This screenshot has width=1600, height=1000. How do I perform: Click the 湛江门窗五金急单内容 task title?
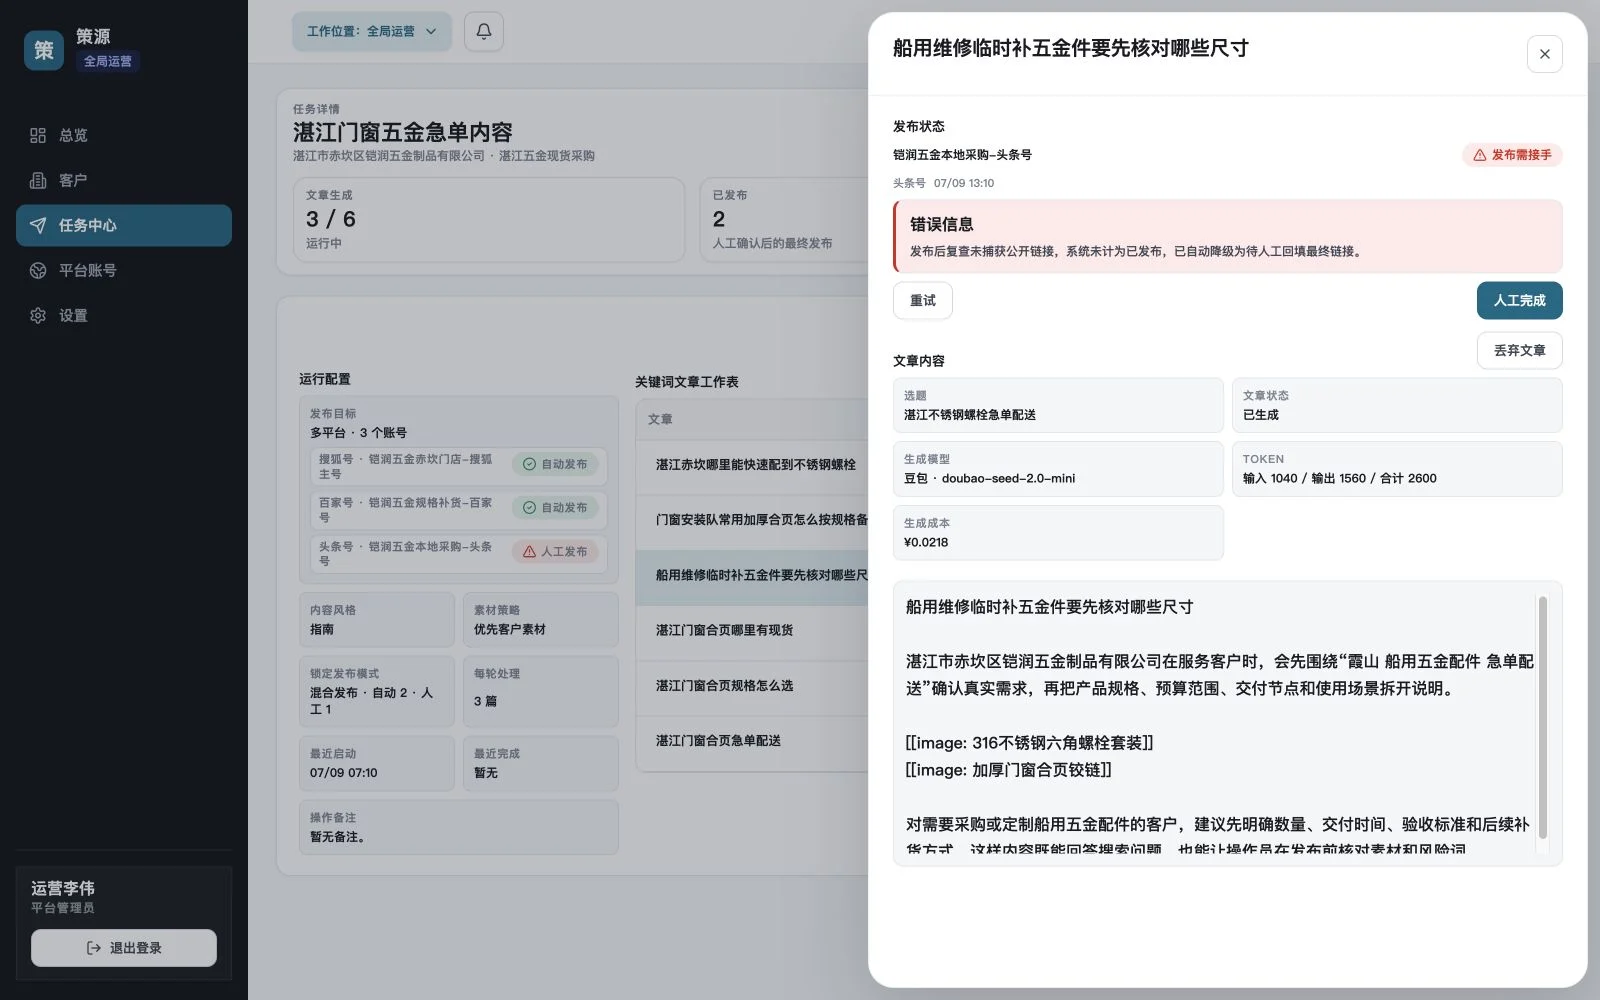pyautogui.click(x=403, y=132)
